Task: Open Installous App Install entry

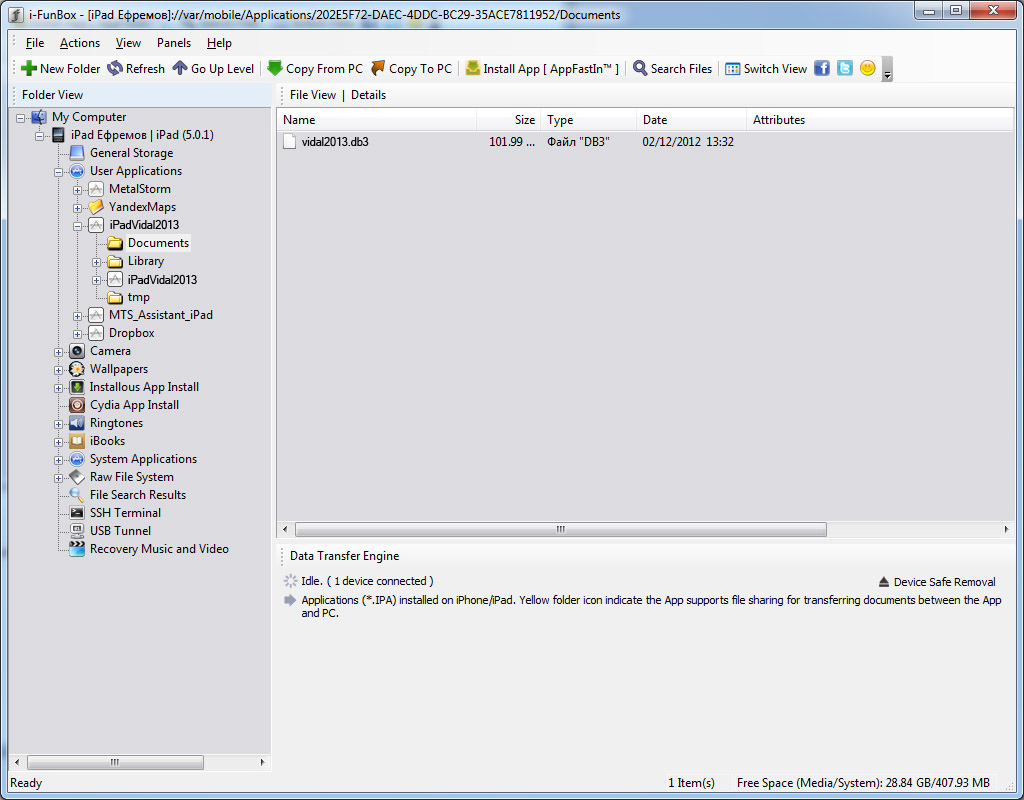Action: tap(144, 387)
